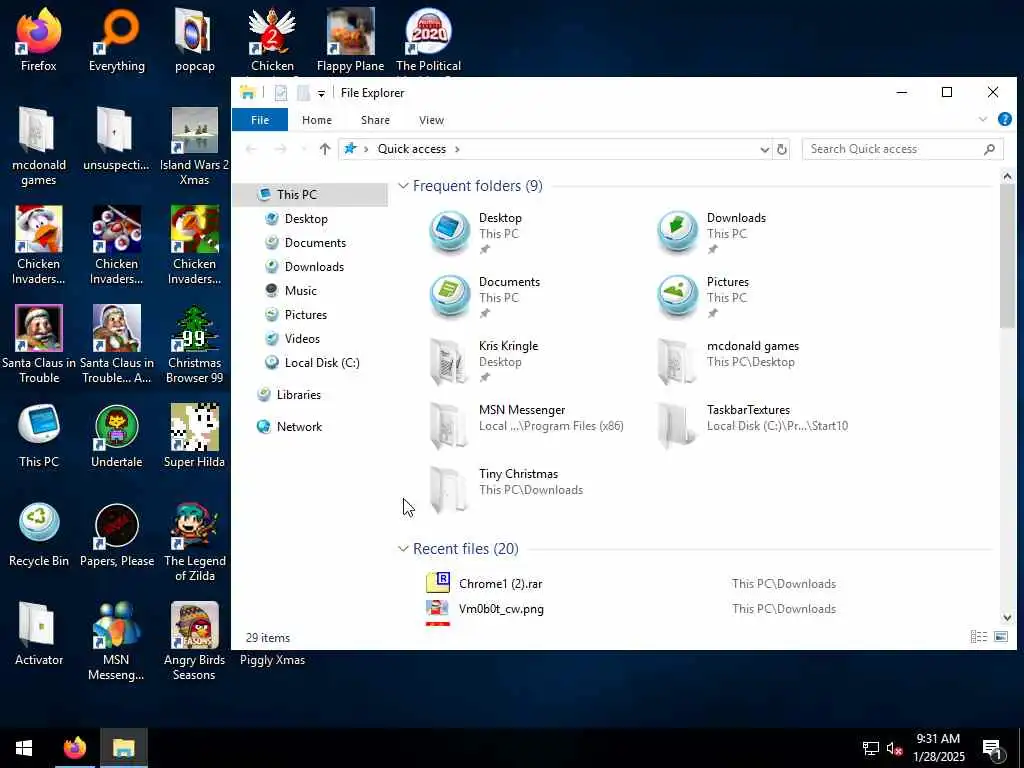Select the Papers, Please desktop shortcut
Screen dimensions: 1024x768
pyautogui.click(x=117, y=536)
